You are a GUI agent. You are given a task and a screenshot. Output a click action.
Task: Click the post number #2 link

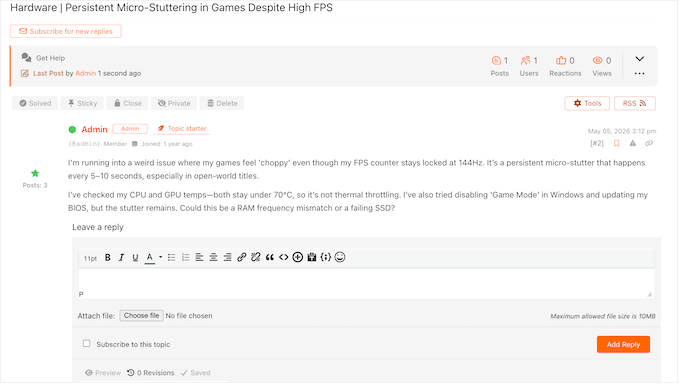point(597,144)
